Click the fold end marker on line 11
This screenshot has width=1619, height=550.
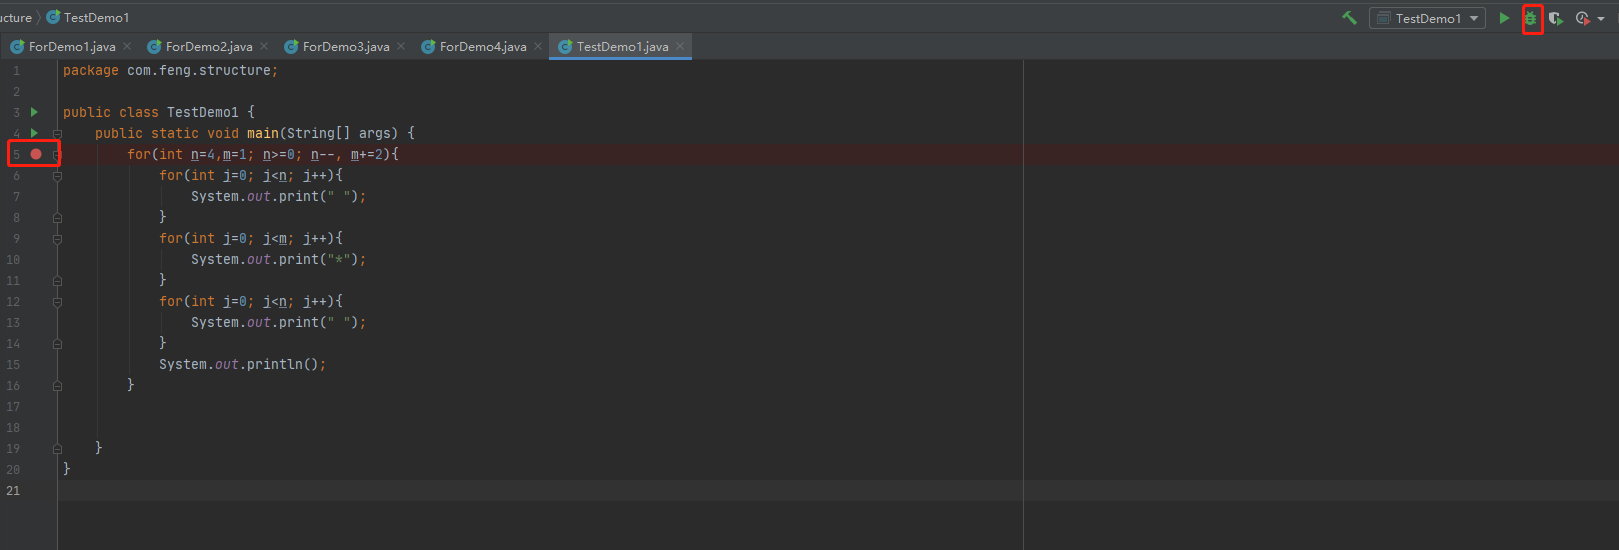tap(57, 281)
